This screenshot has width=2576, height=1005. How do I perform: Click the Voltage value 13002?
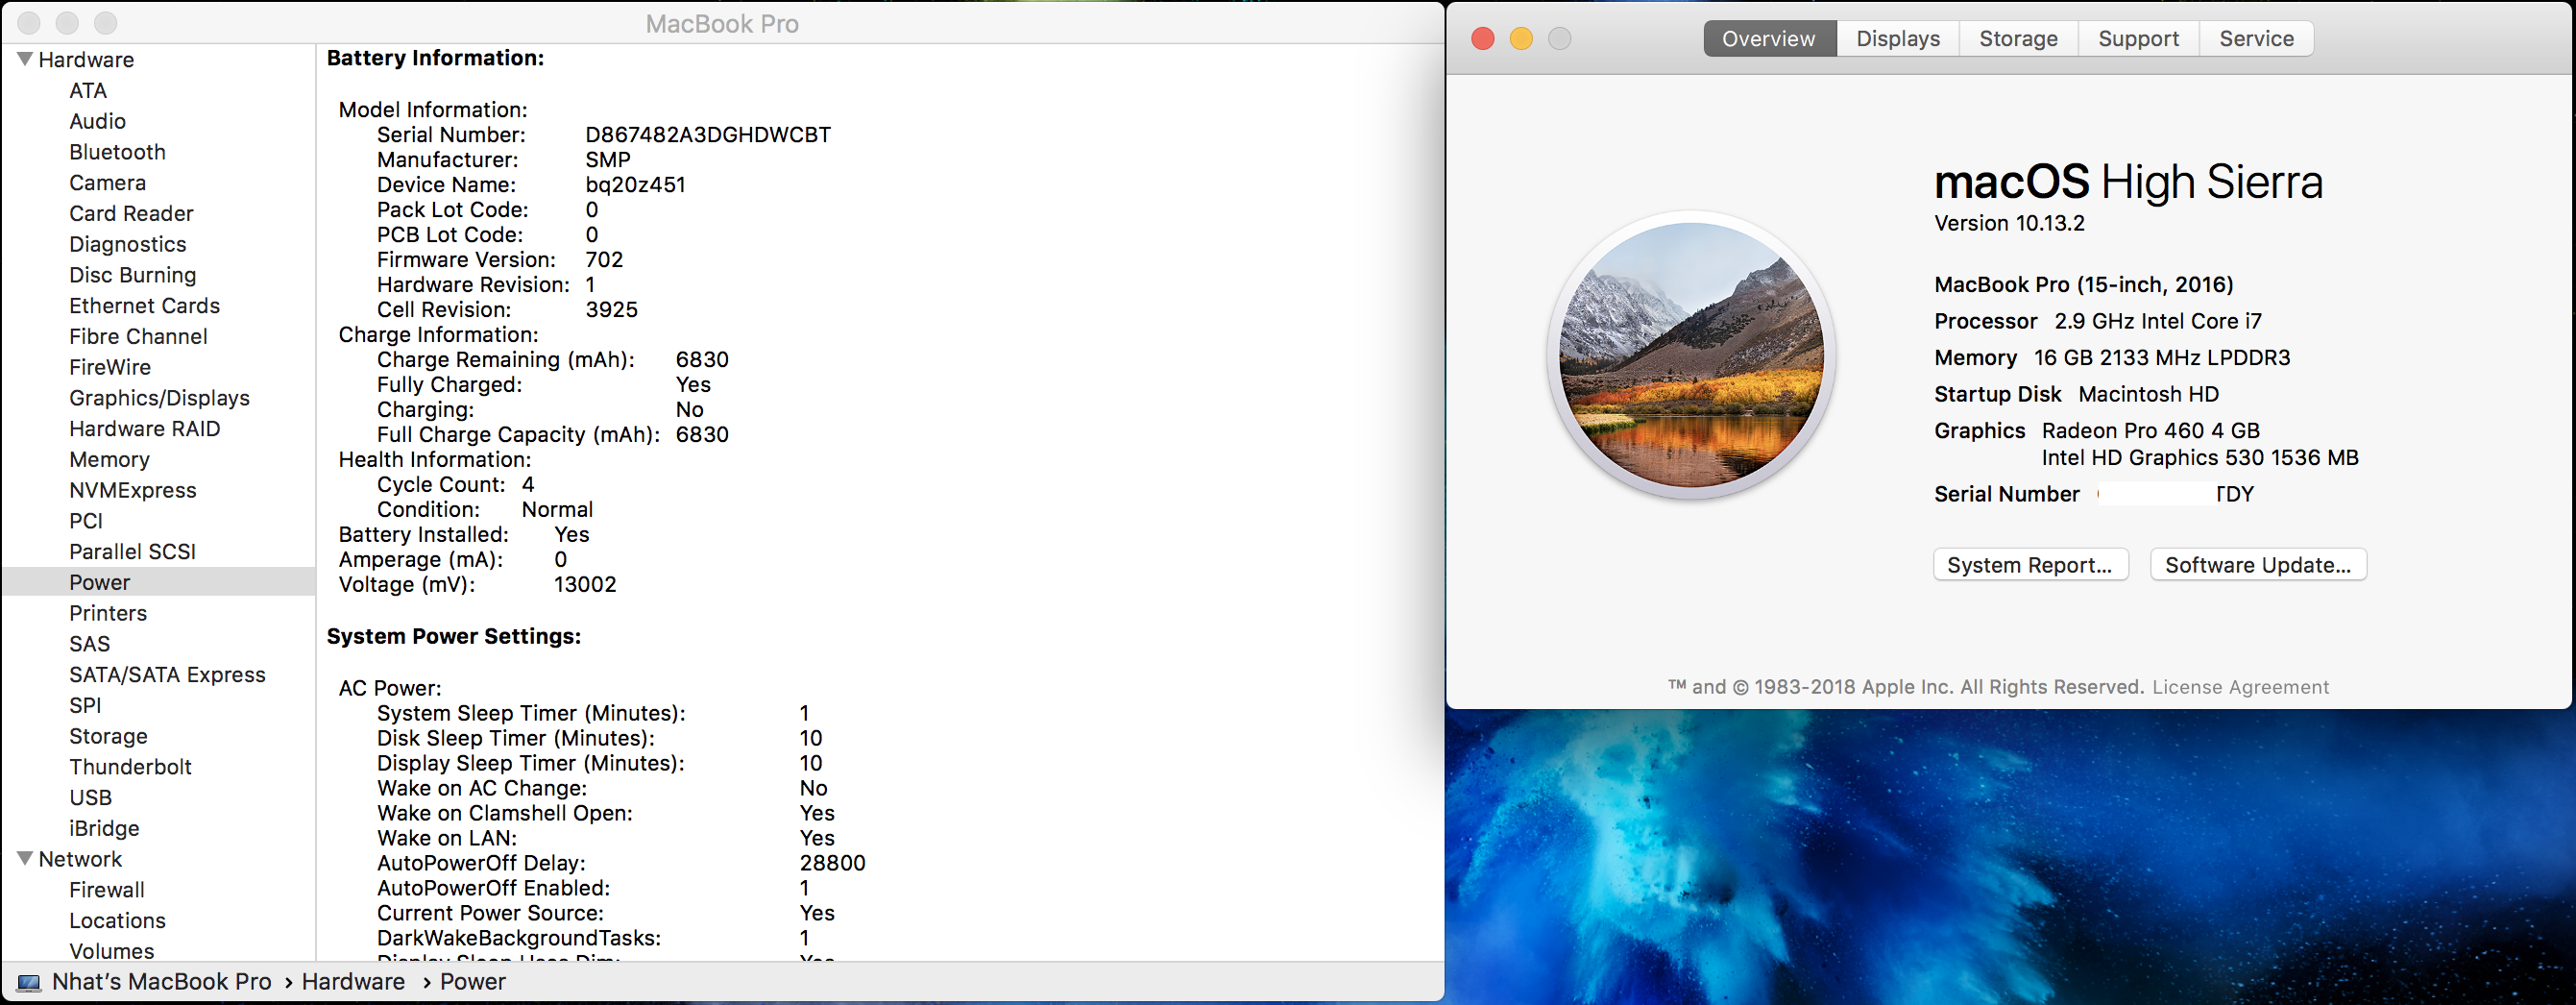585,585
